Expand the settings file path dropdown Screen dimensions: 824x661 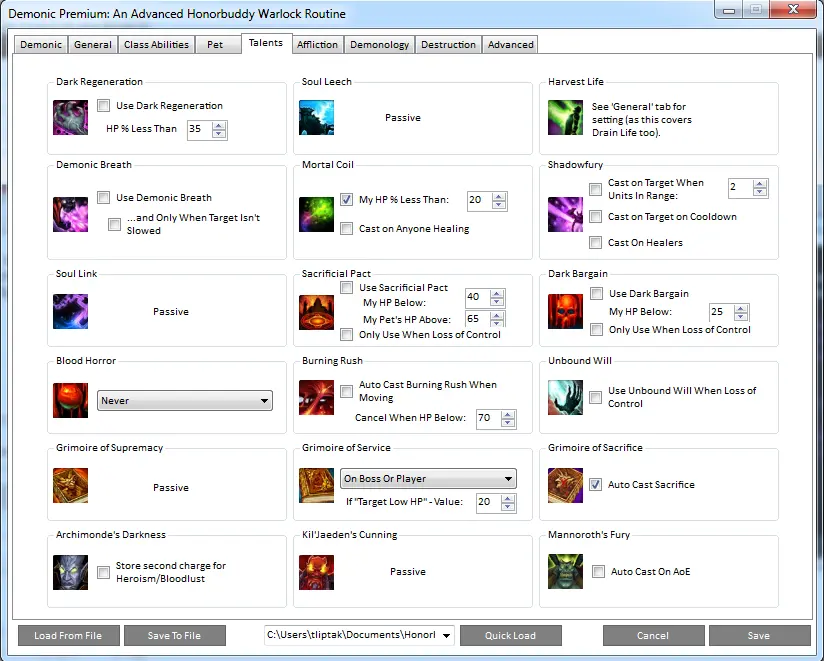point(446,635)
